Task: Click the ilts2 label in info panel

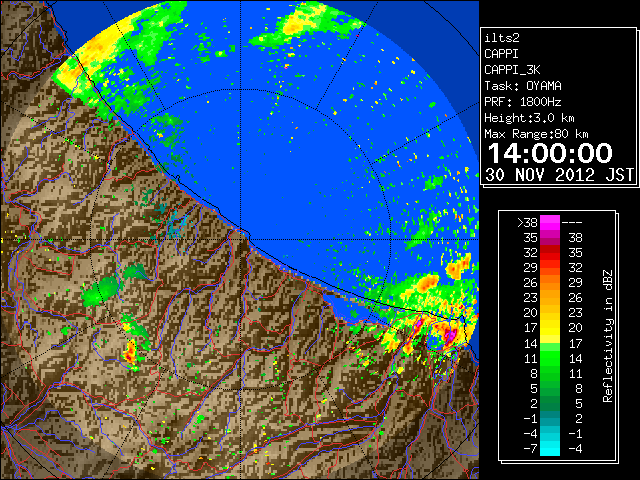Action: (502, 38)
